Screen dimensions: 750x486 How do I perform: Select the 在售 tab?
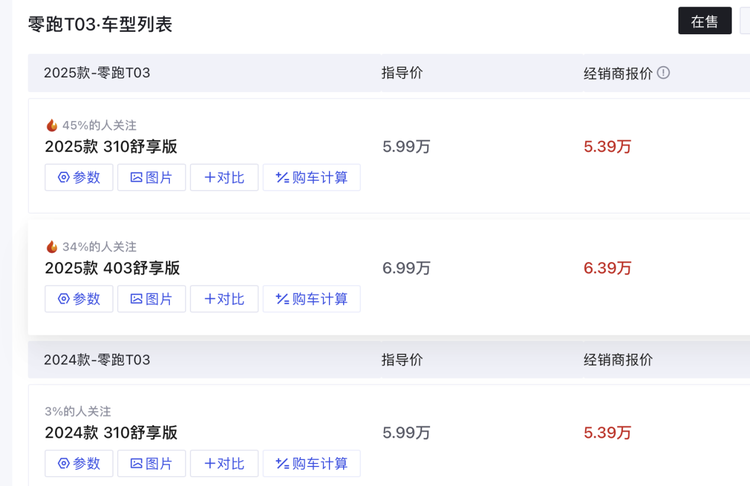coord(705,21)
